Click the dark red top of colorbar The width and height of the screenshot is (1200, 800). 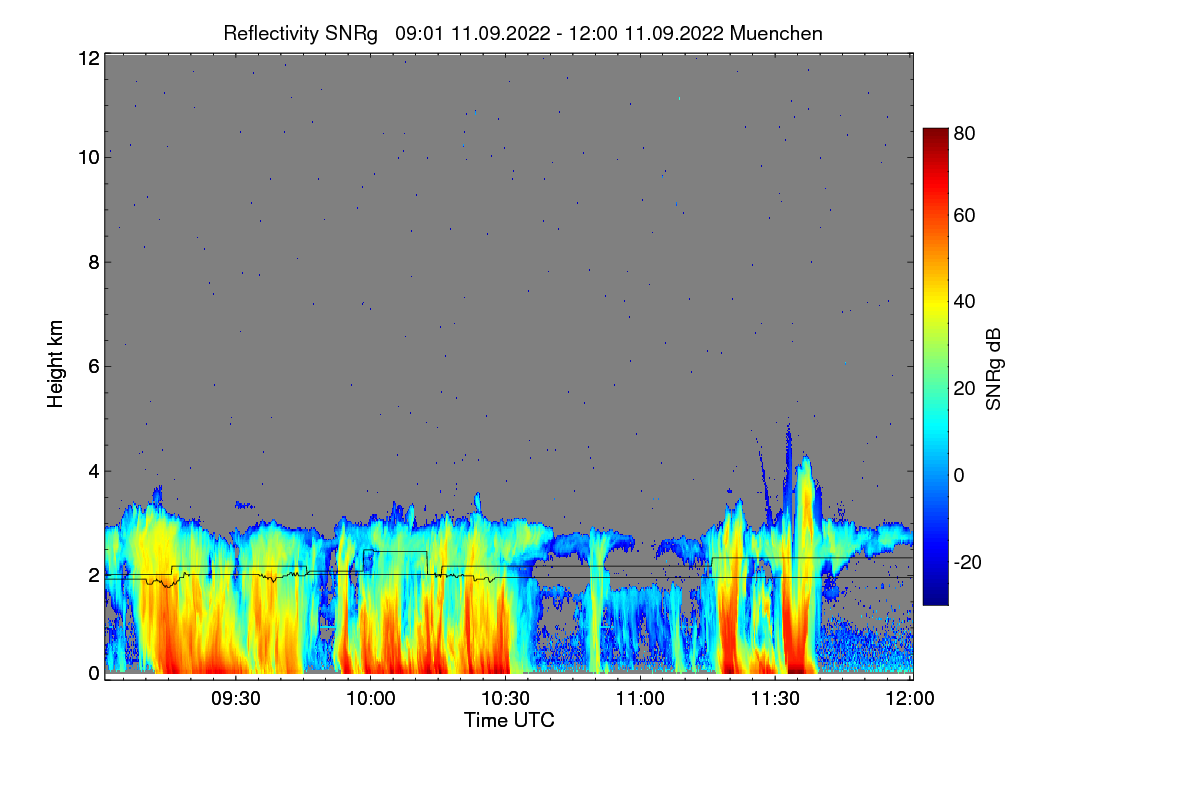pos(935,136)
